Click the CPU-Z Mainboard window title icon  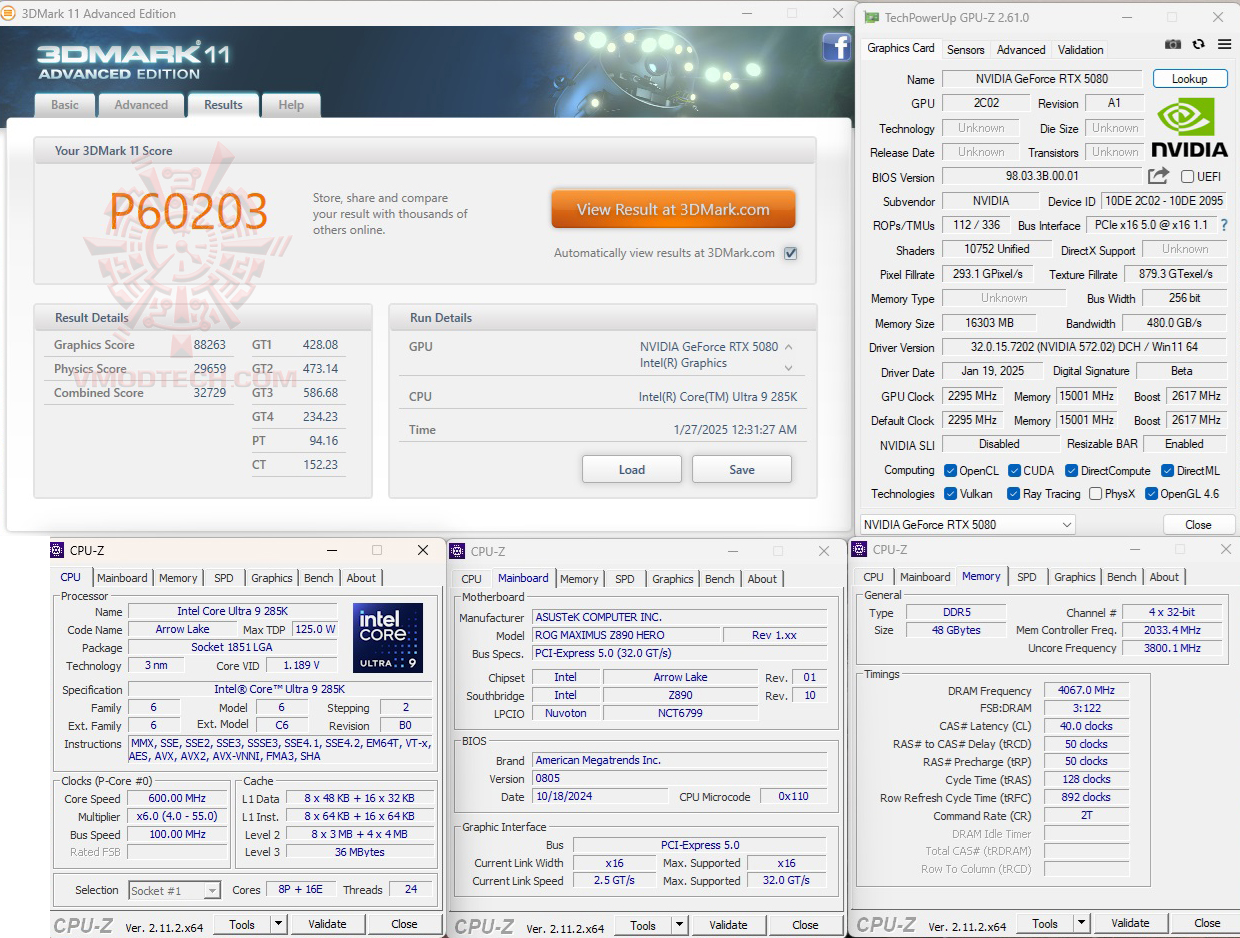(x=458, y=551)
